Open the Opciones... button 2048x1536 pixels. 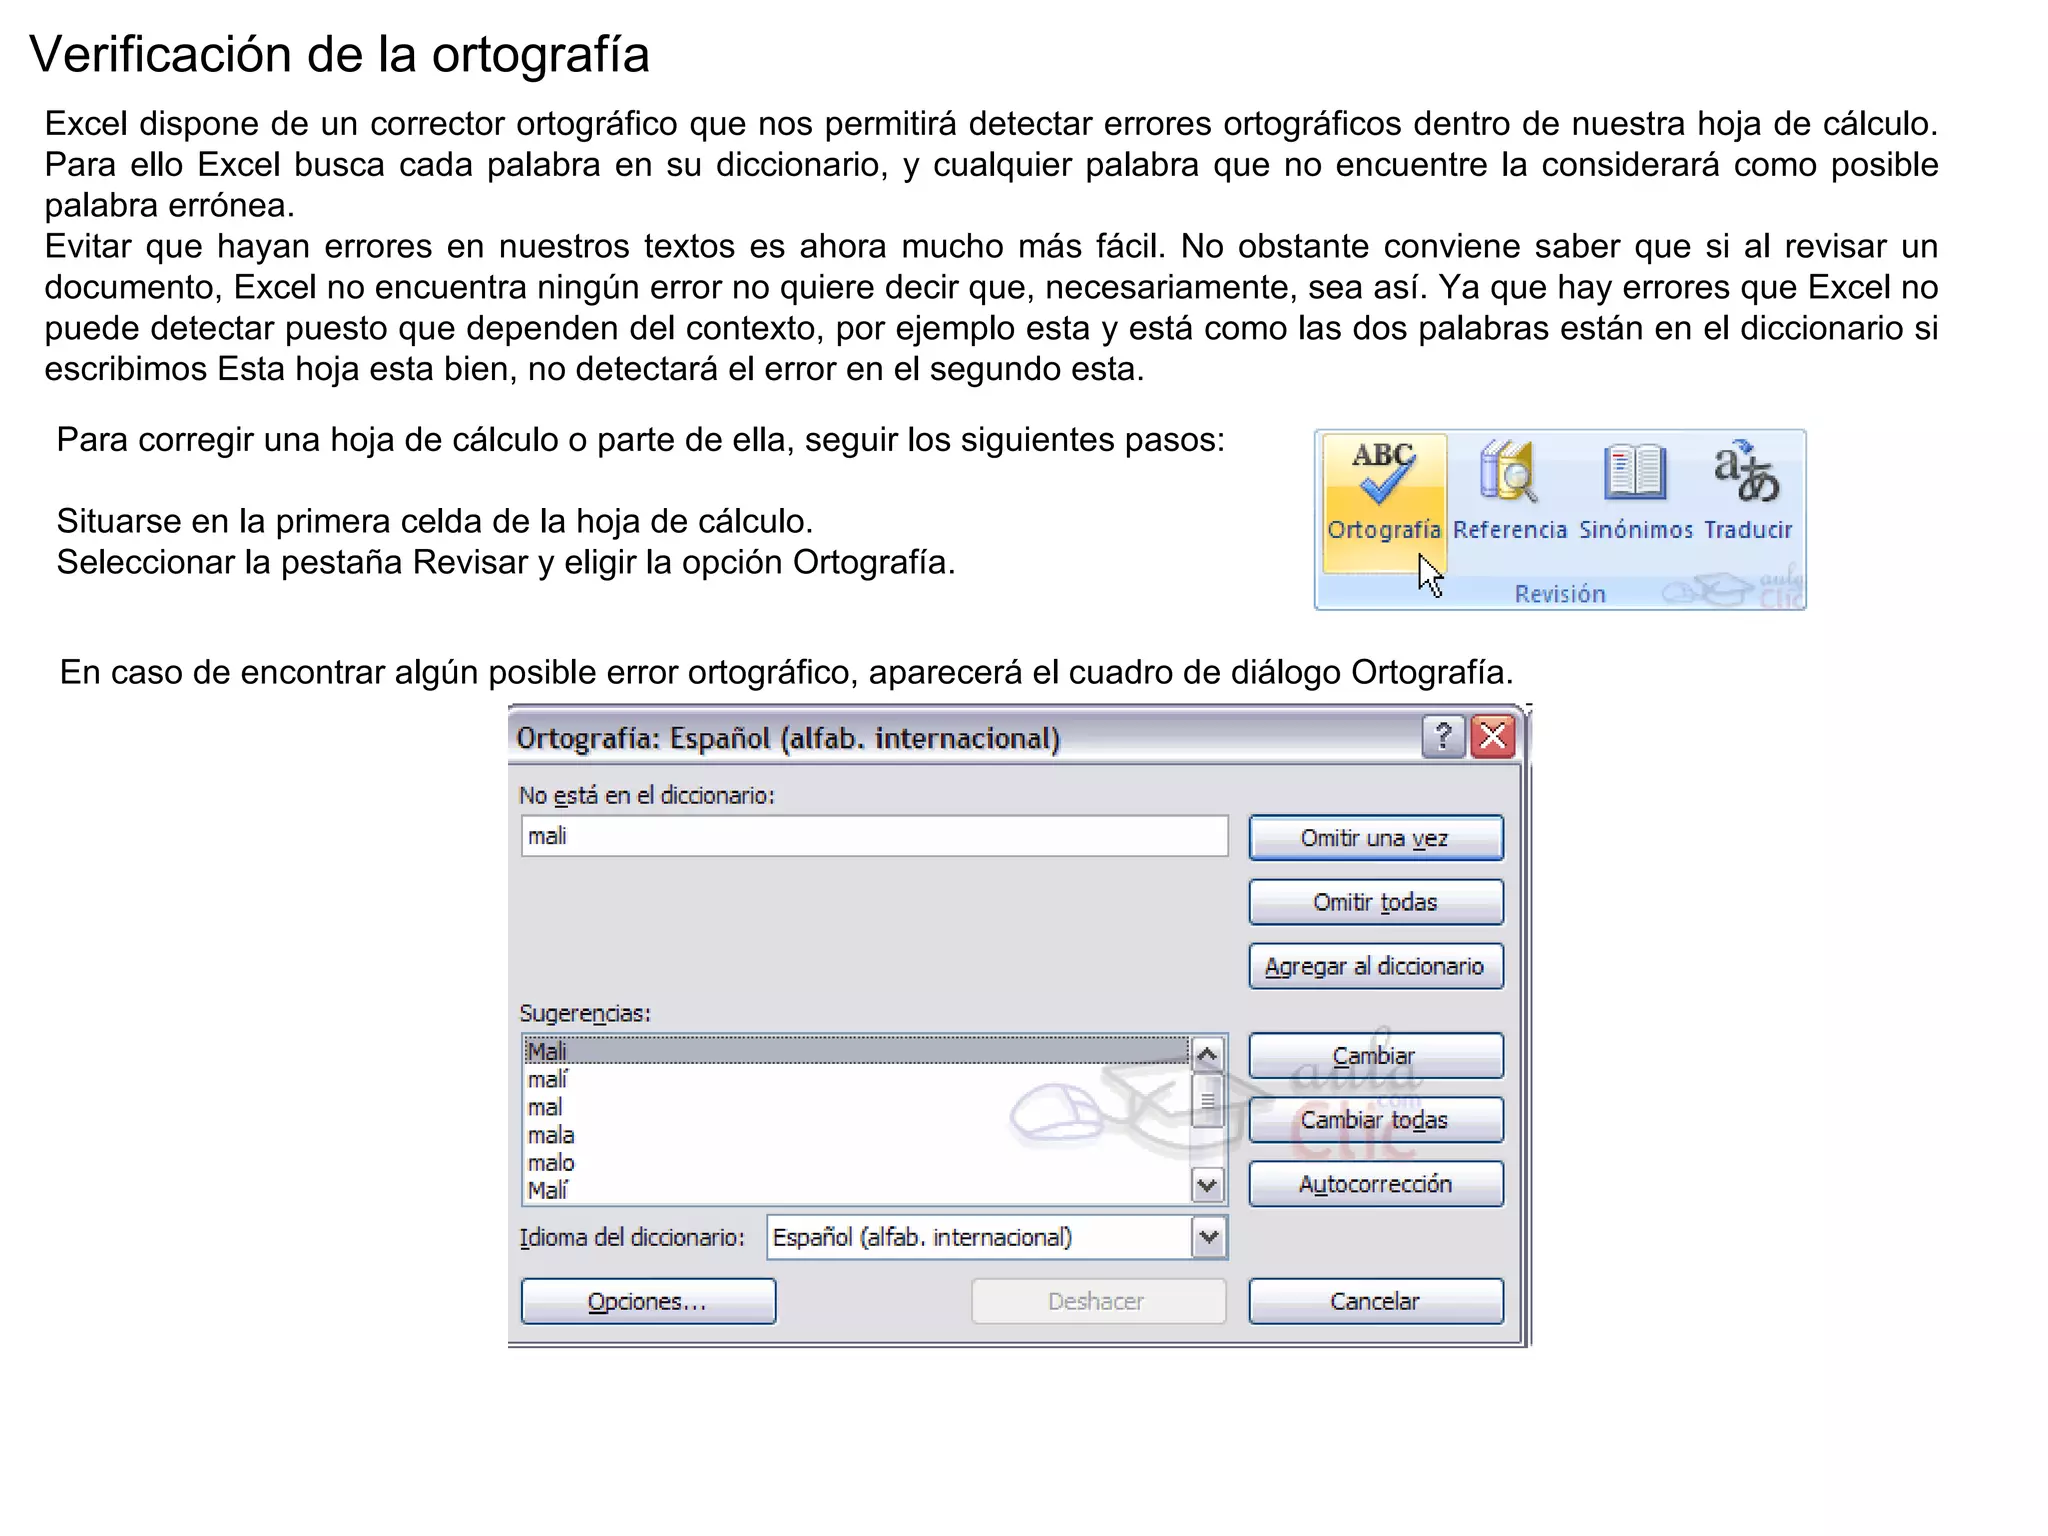pyautogui.click(x=648, y=1301)
